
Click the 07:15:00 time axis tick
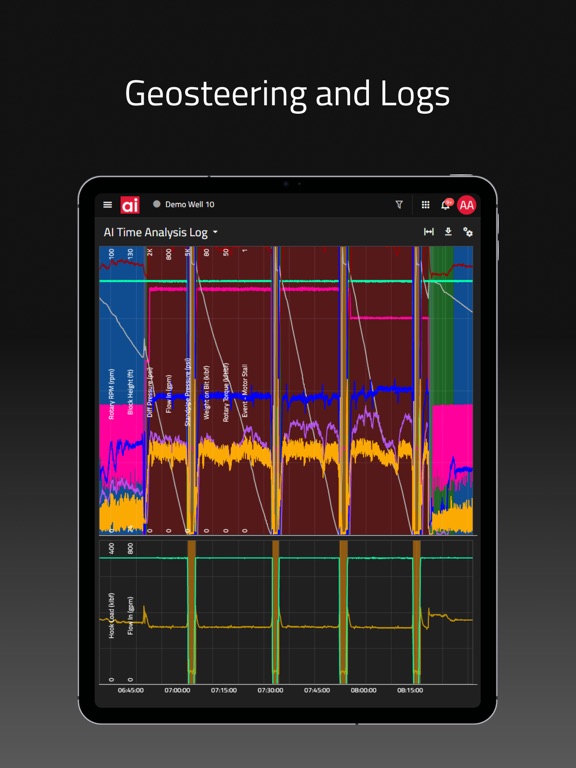click(x=224, y=690)
